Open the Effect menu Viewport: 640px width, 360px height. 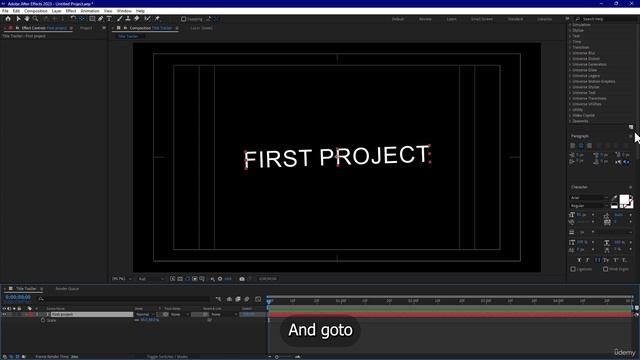[71, 11]
